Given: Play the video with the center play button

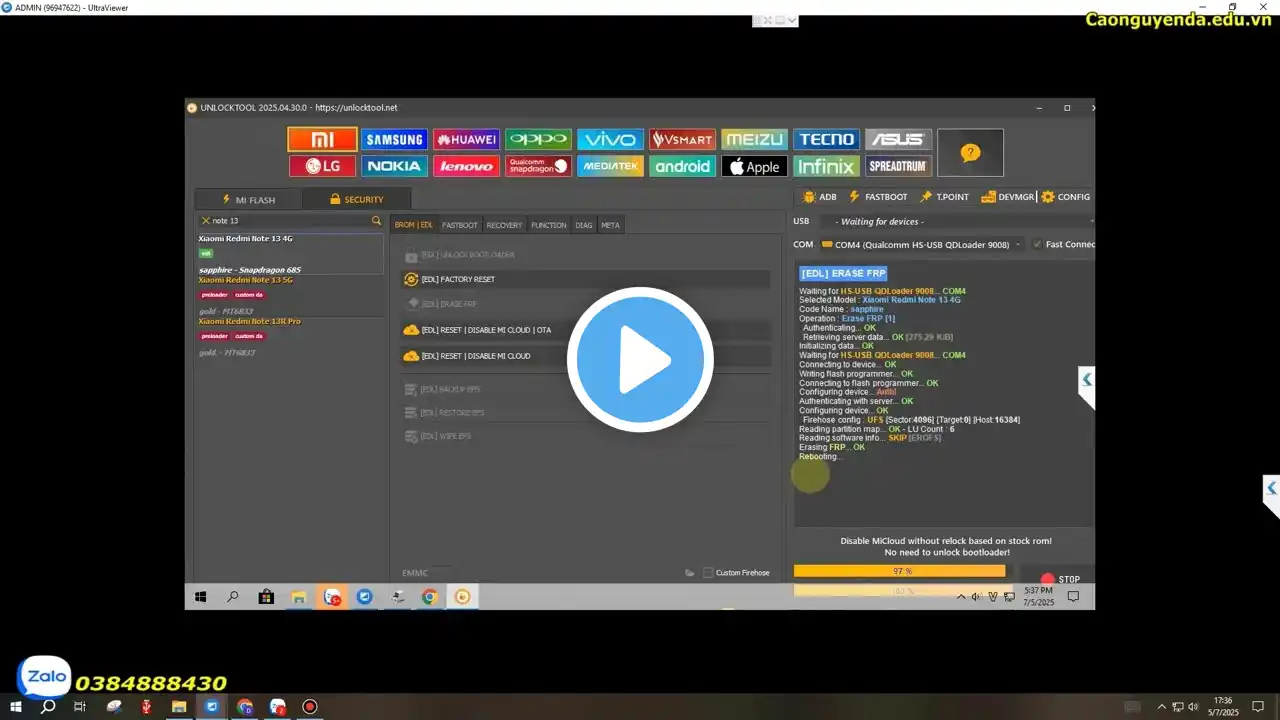Looking at the screenshot, I should [x=640, y=360].
